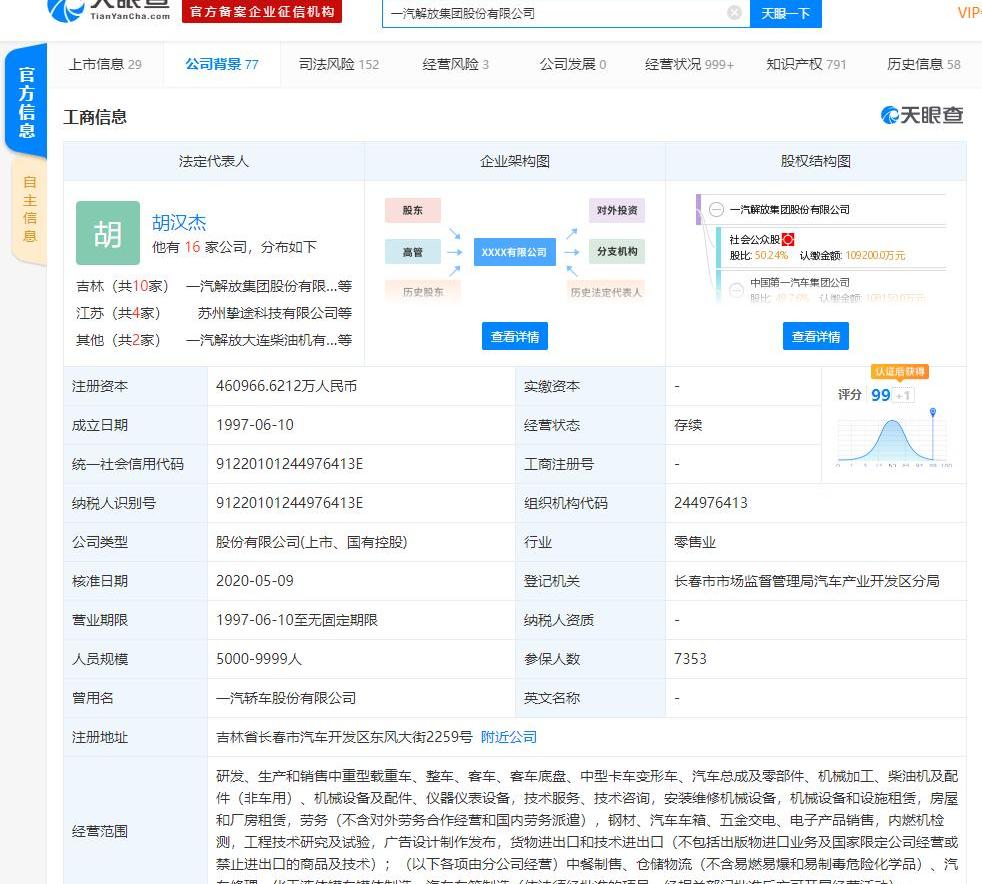Click the Tianyancha logo in the top-left corner
Image resolution: width=982 pixels, height=884 pixels.
tap(65, 14)
